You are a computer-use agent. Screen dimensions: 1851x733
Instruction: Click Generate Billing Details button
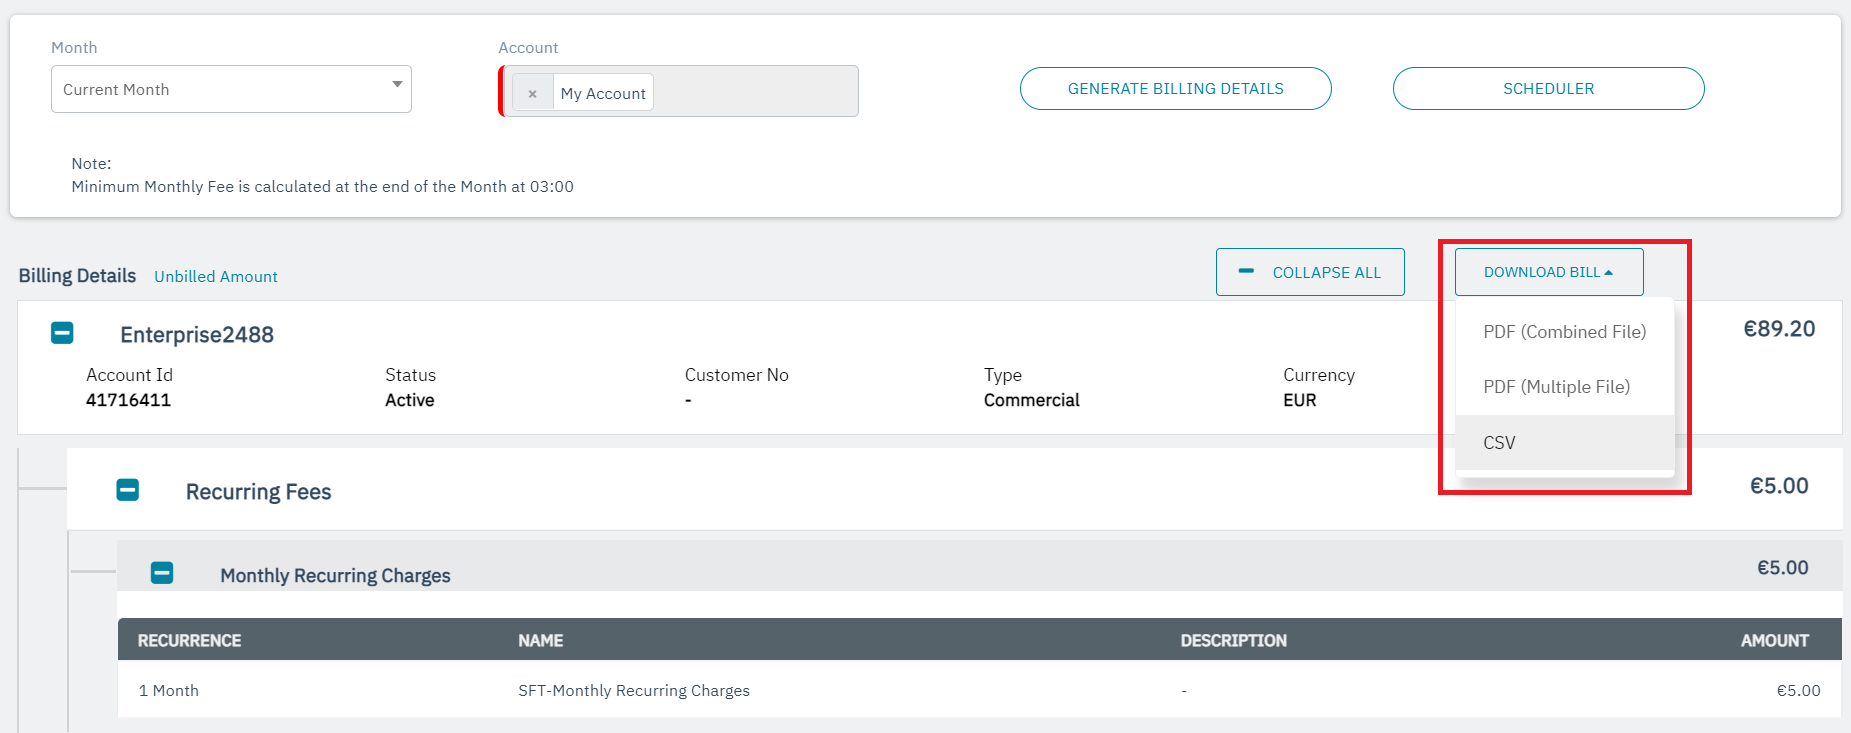tap(1175, 89)
